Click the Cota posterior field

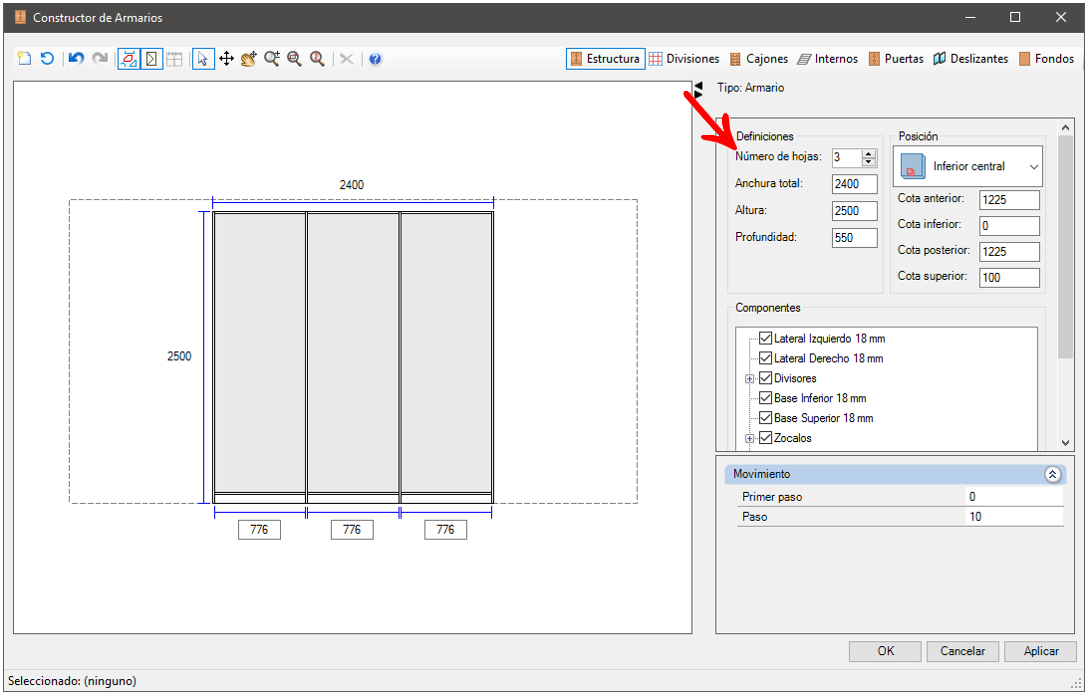1010,252
